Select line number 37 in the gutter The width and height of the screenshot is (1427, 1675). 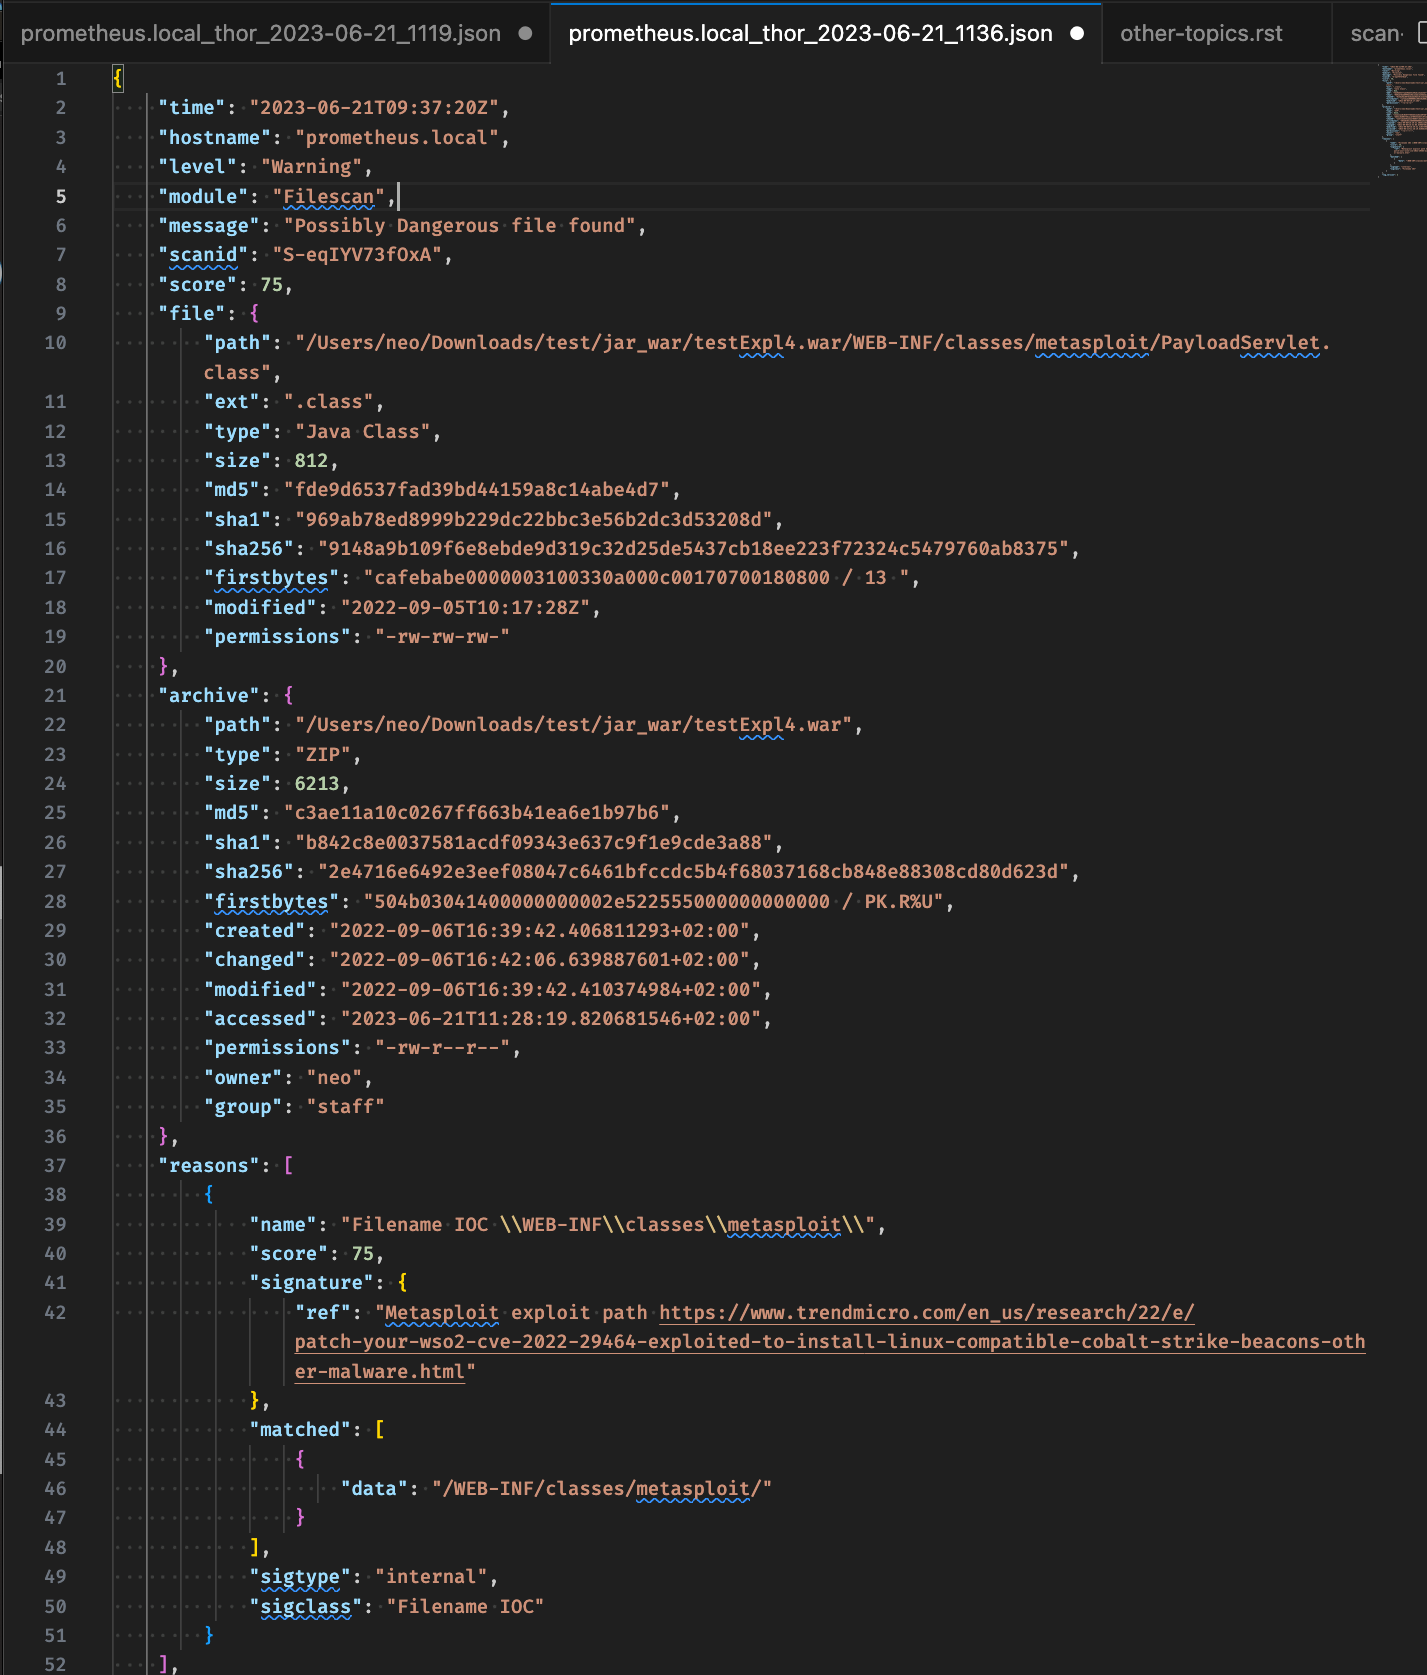[x=55, y=1165]
